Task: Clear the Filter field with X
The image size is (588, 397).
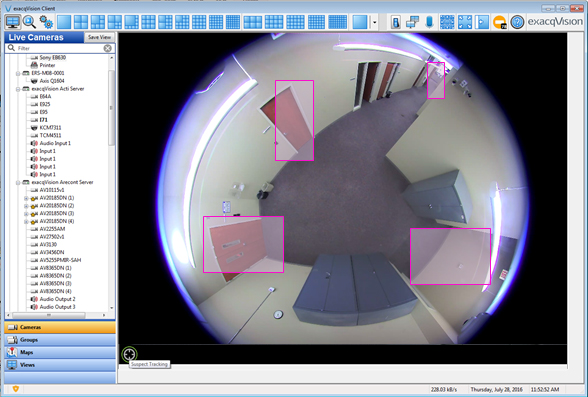Action: click(108, 48)
